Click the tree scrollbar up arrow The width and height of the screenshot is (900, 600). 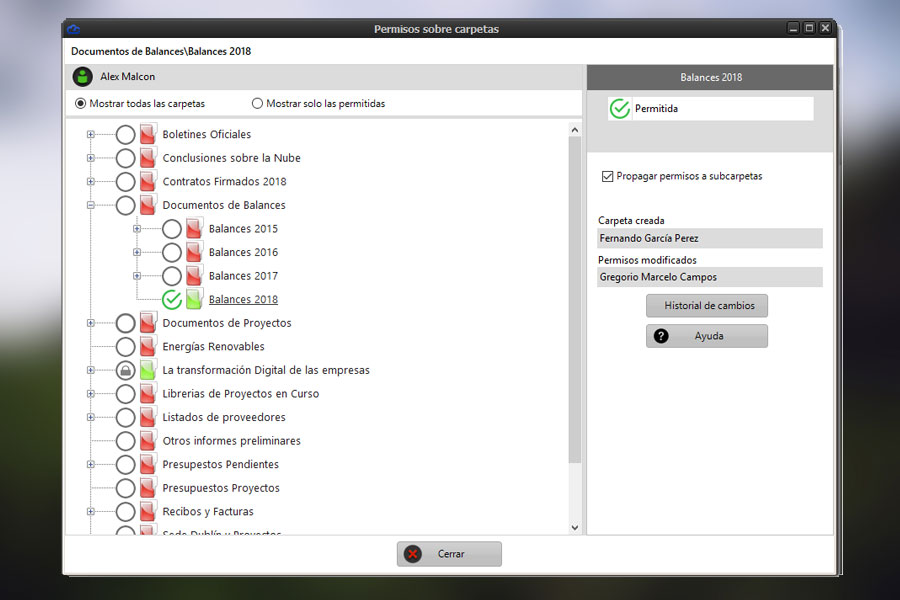pyautogui.click(x=575, y=130)
